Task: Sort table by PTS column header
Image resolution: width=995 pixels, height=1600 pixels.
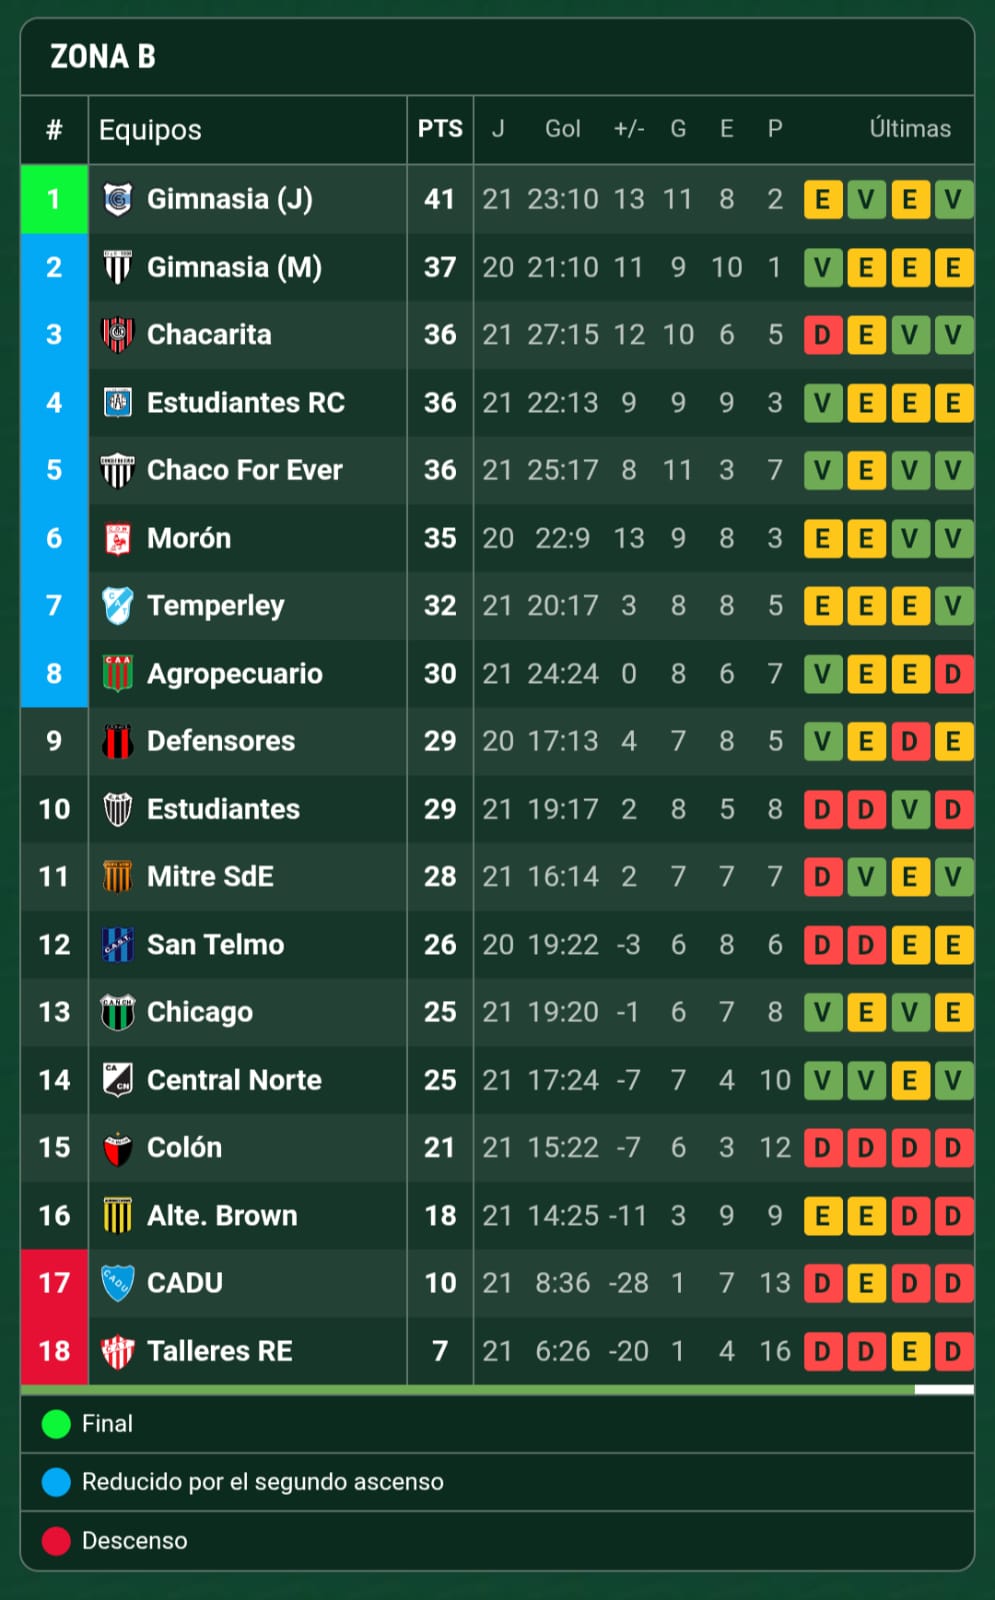Action: pos(440,129)
